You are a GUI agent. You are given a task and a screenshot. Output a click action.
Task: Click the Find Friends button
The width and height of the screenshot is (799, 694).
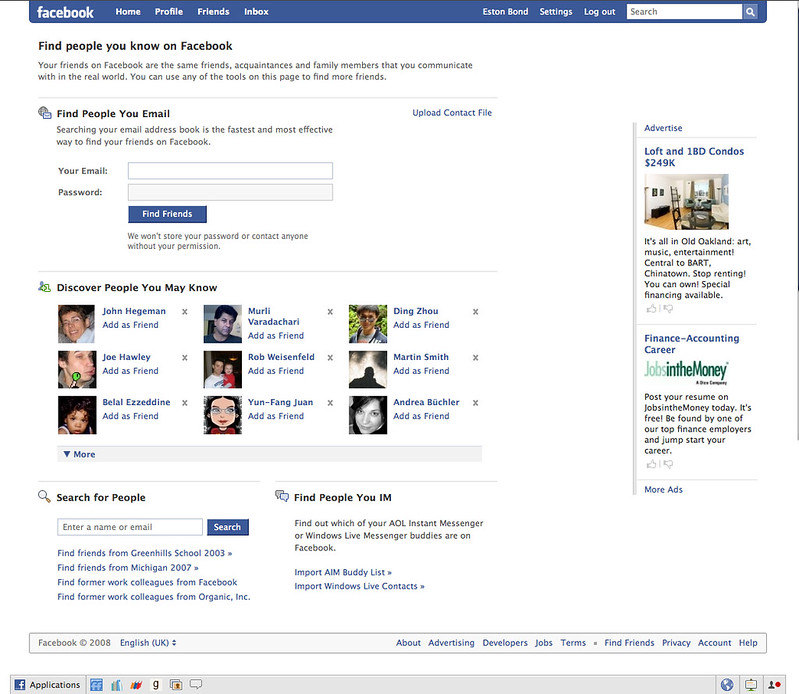(x=167, y=214)
